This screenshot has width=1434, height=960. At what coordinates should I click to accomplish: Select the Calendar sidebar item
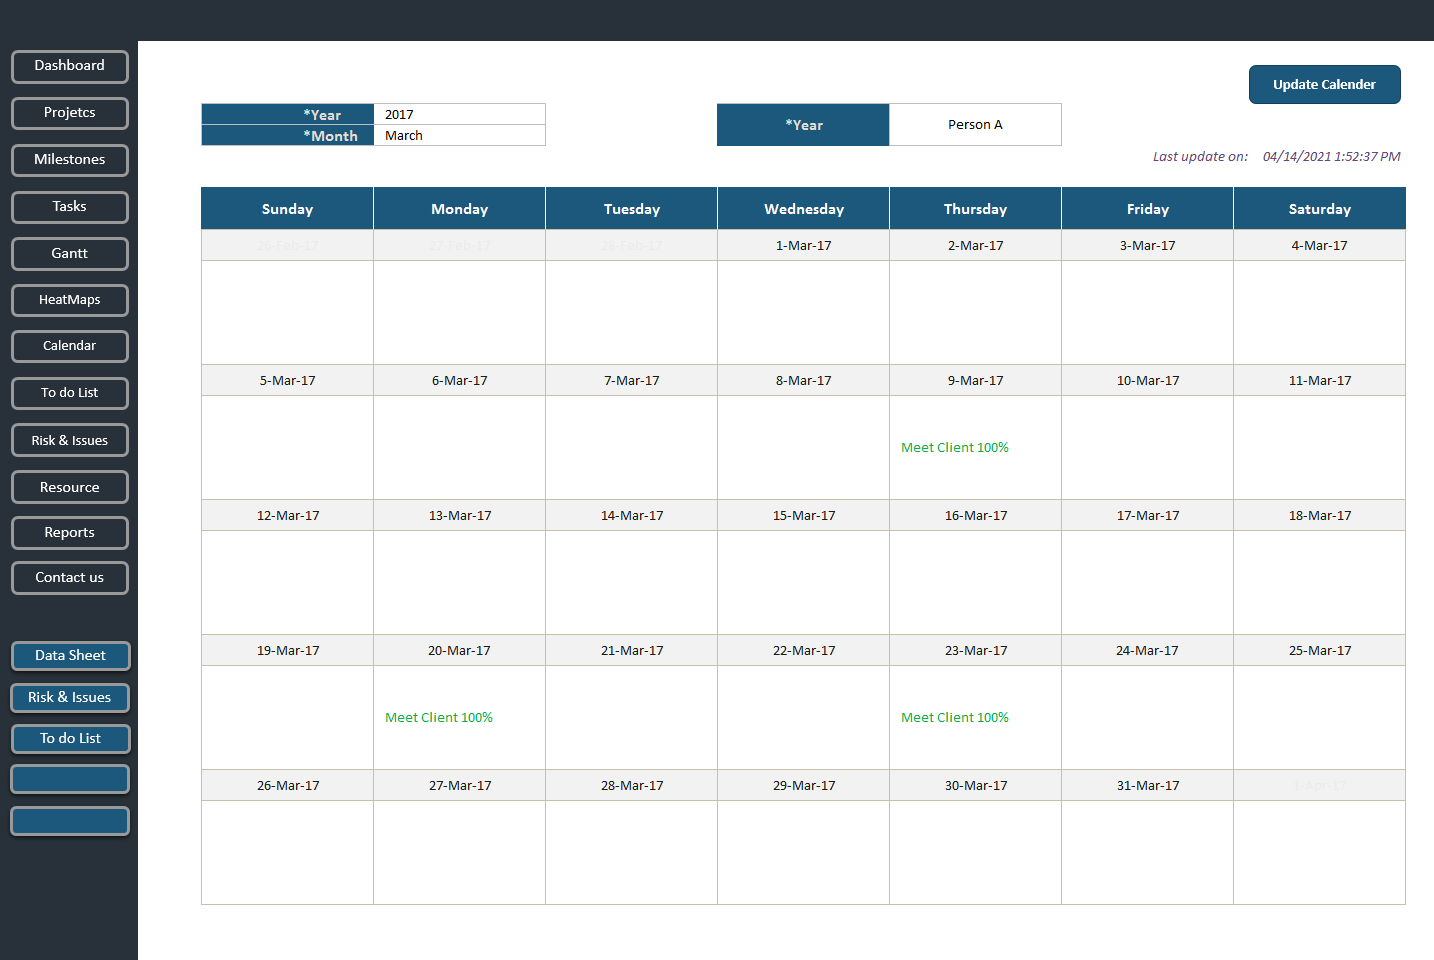coord(69,346)
